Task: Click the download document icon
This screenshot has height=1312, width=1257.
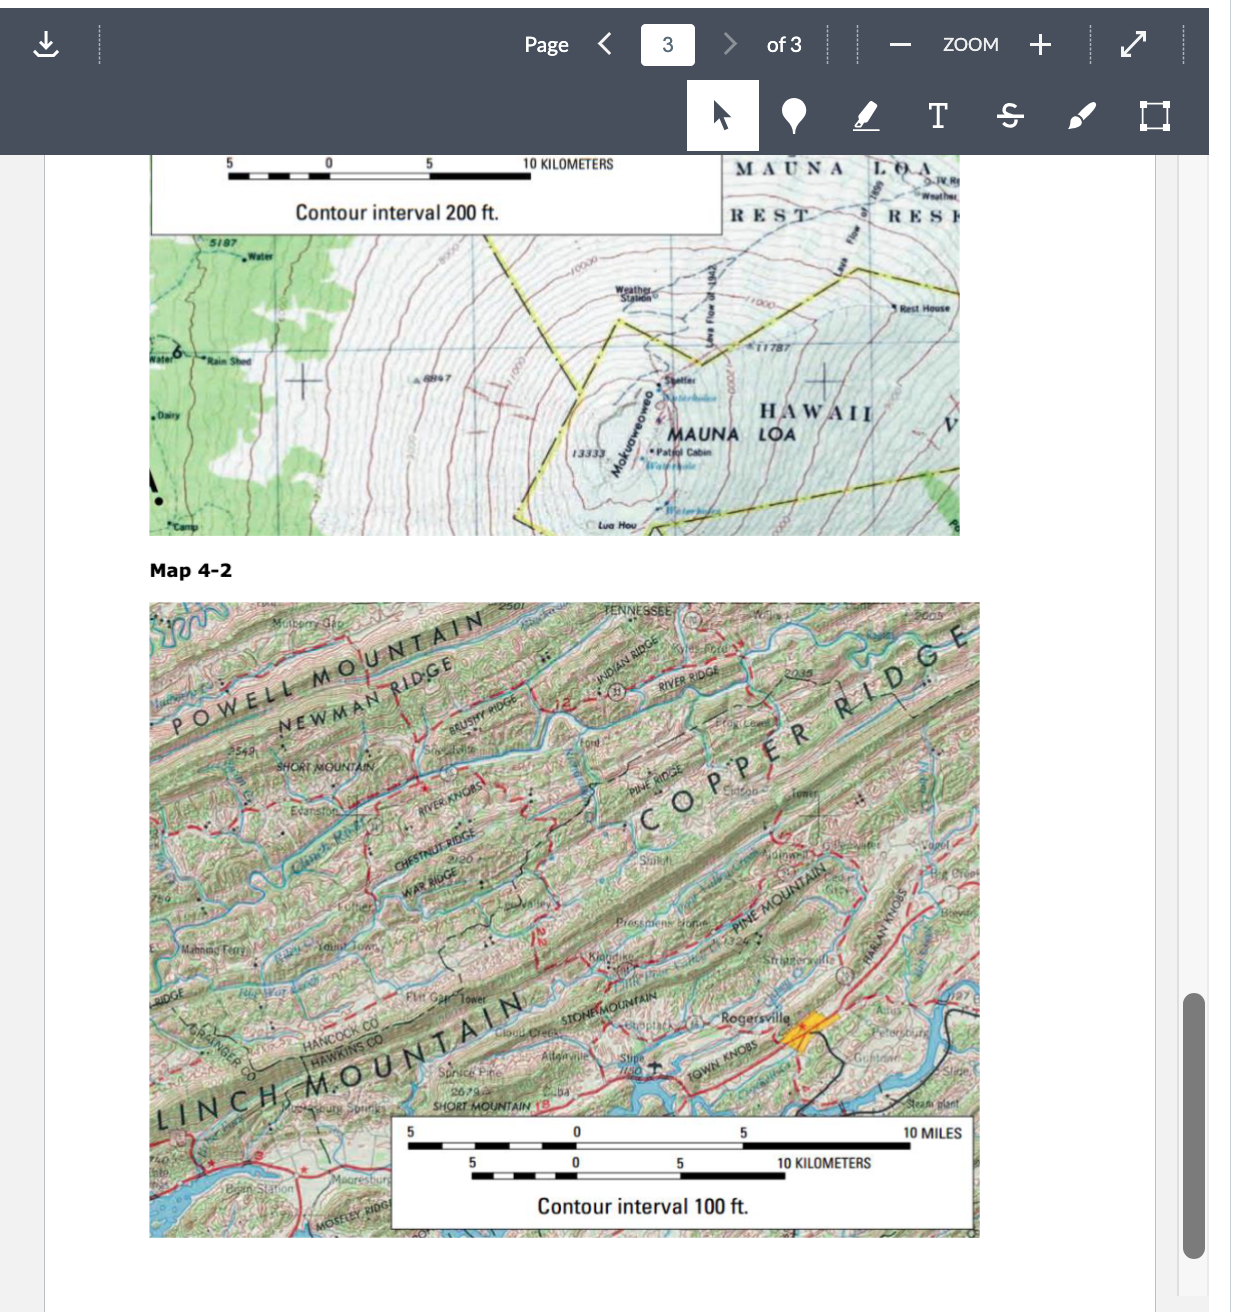Action: tap(47, 44)
